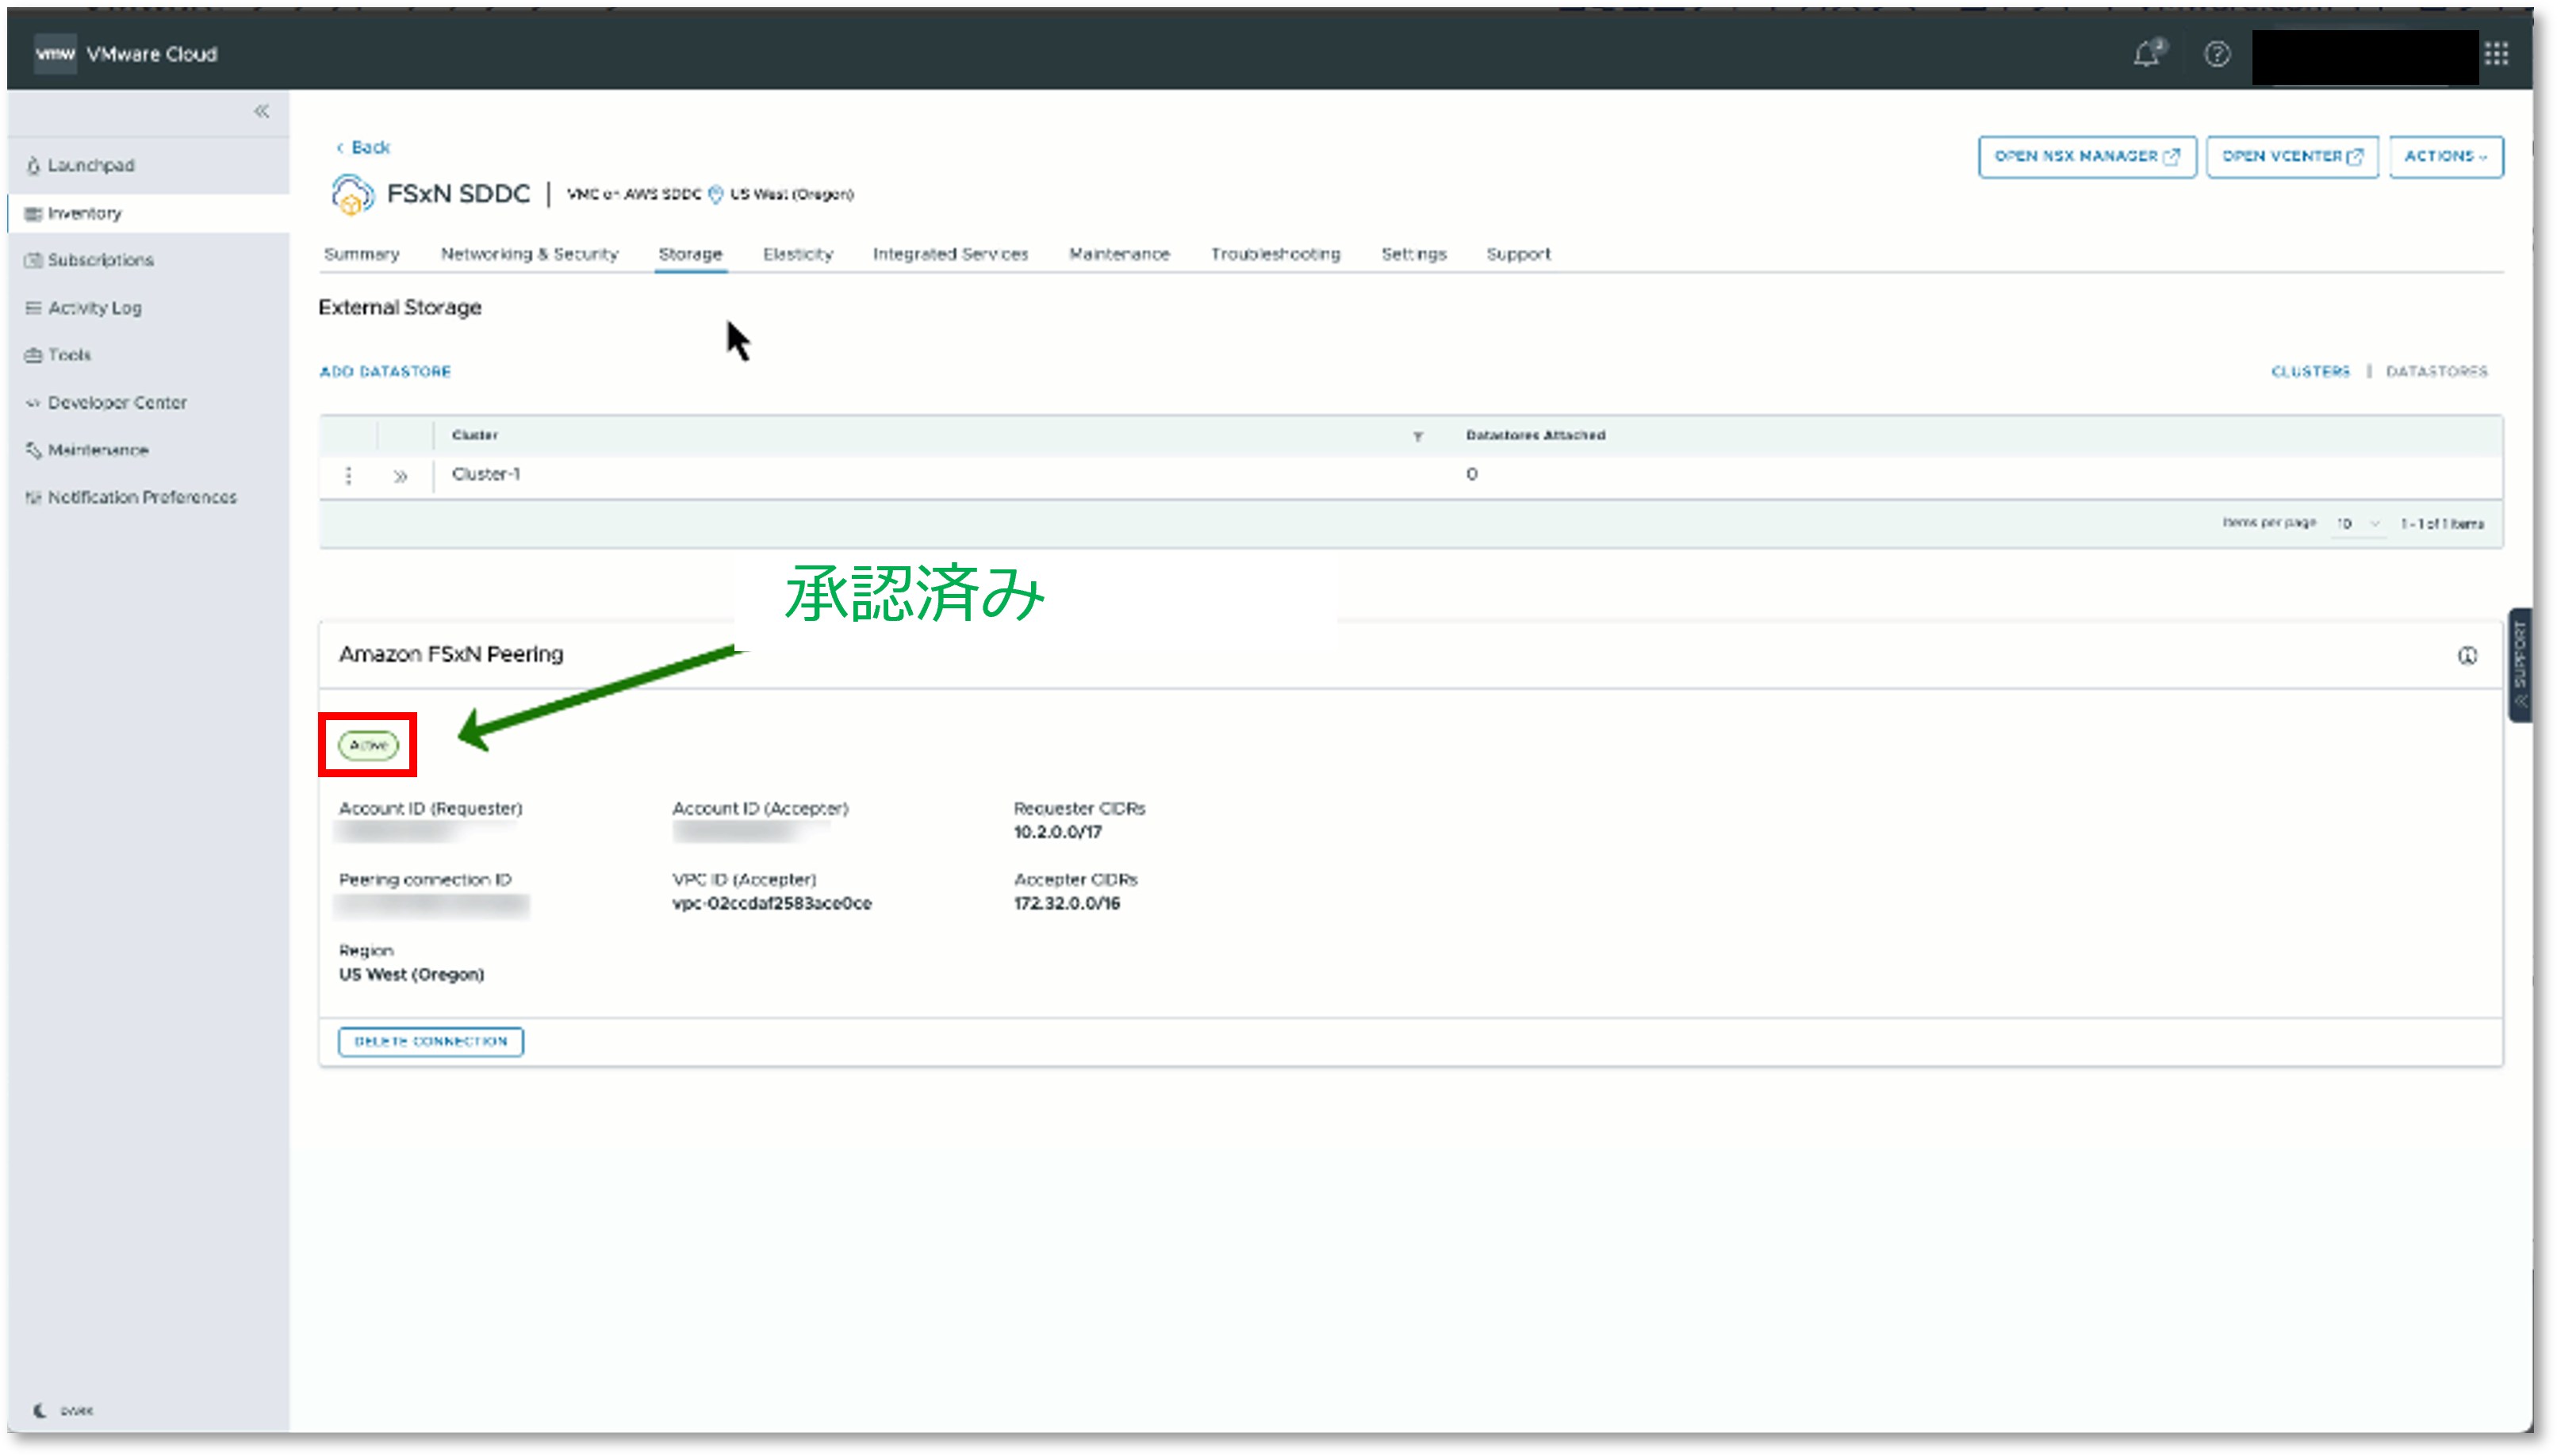Click Add Datastore link
Viewport: 2557px width, 1456px height.
pos(385,371)
